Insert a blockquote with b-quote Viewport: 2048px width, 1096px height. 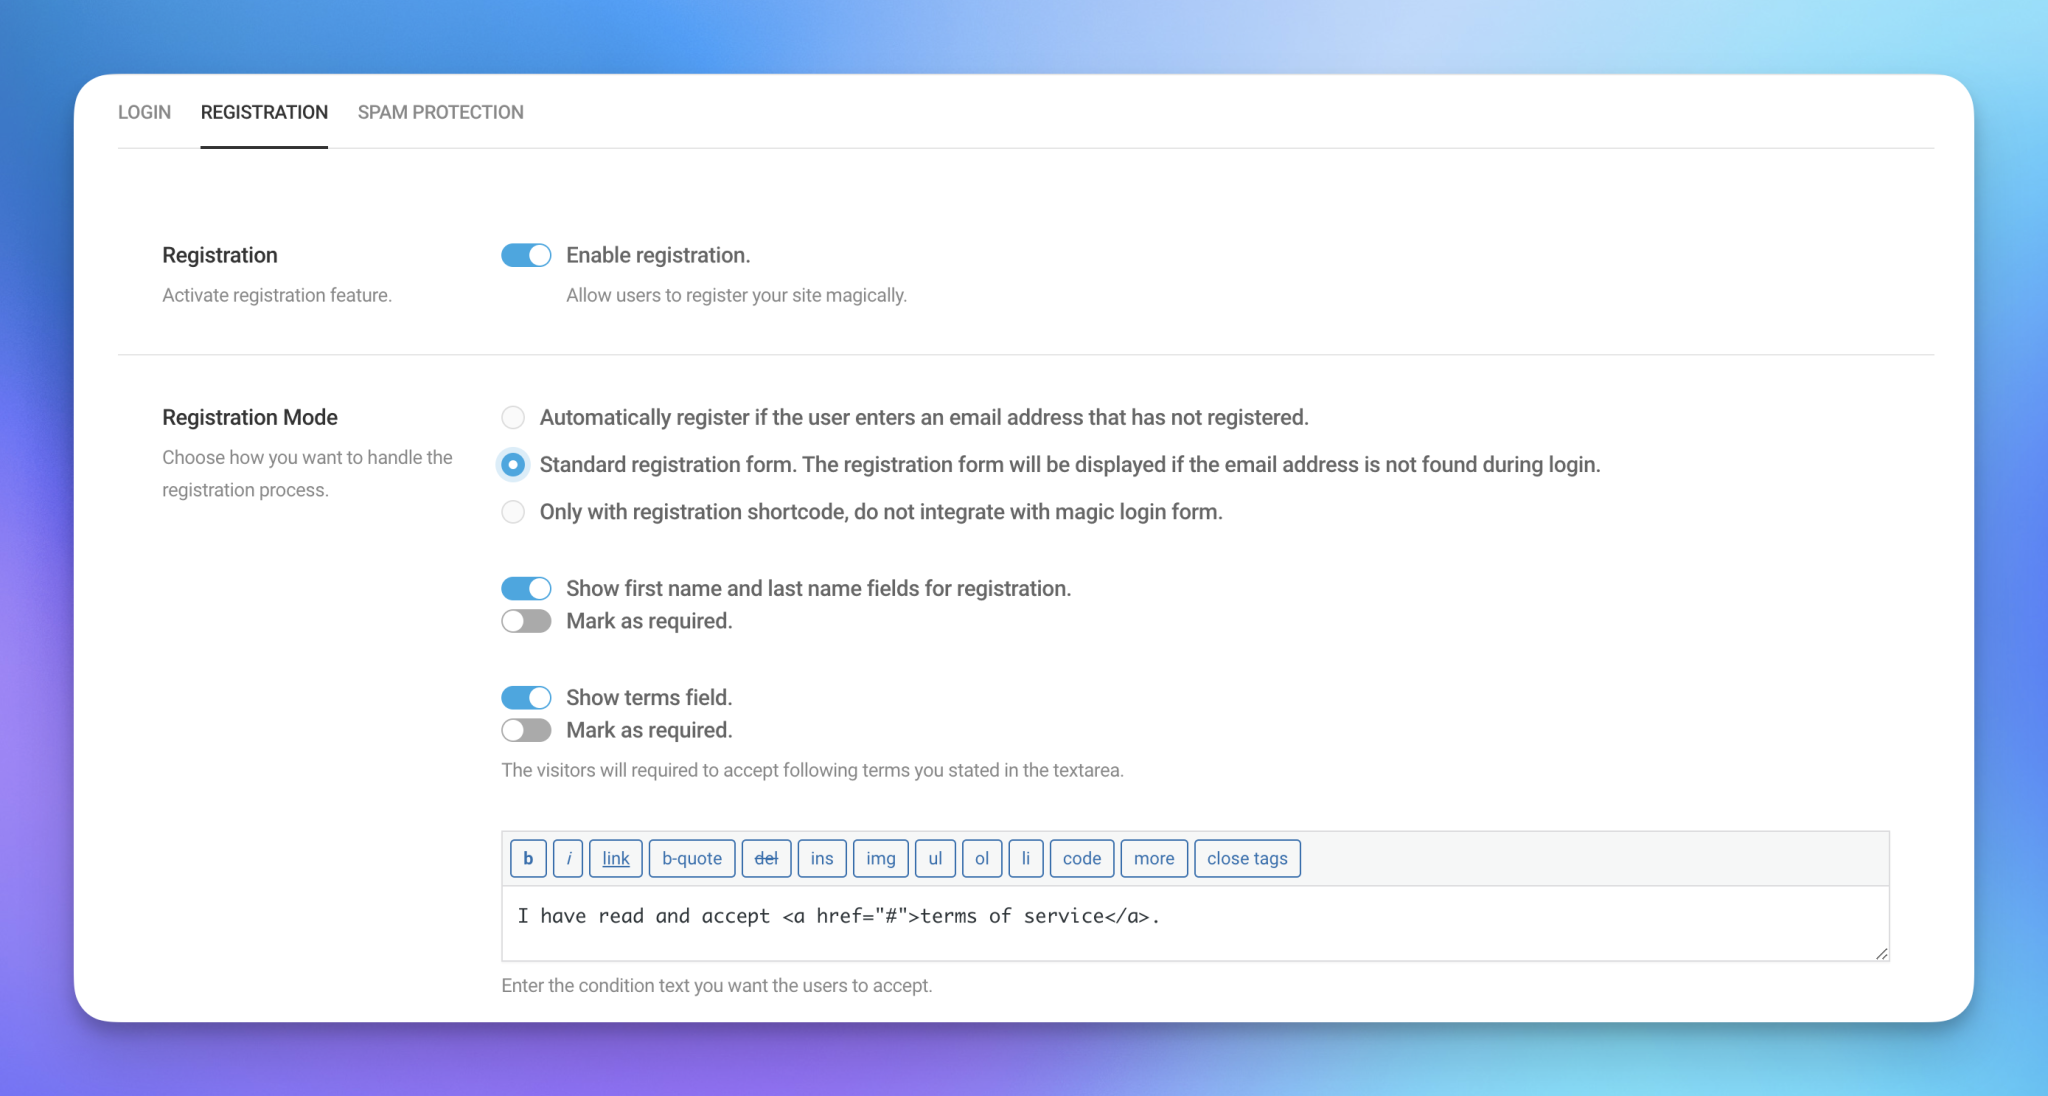pyautogui.click(x=691, y=858)
